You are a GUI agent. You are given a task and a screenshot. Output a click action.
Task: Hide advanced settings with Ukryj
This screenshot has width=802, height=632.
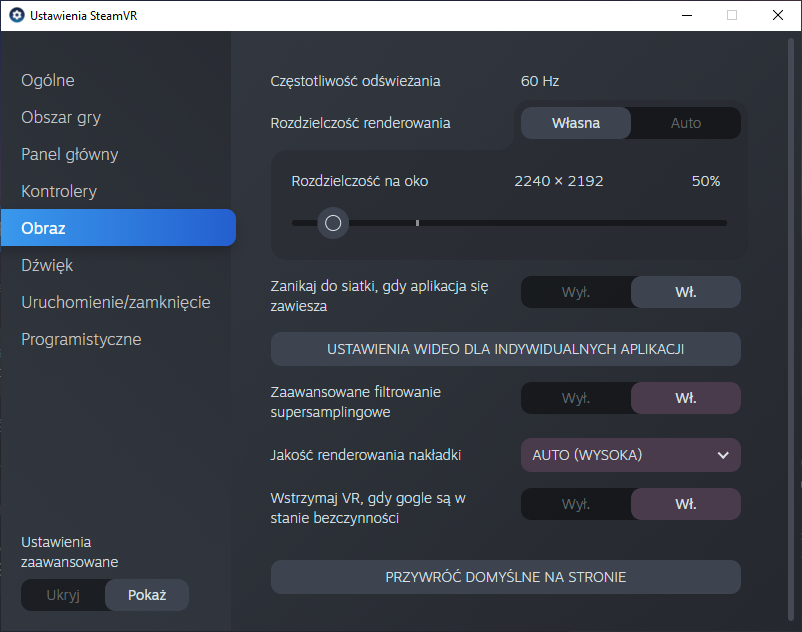point(63,595)
